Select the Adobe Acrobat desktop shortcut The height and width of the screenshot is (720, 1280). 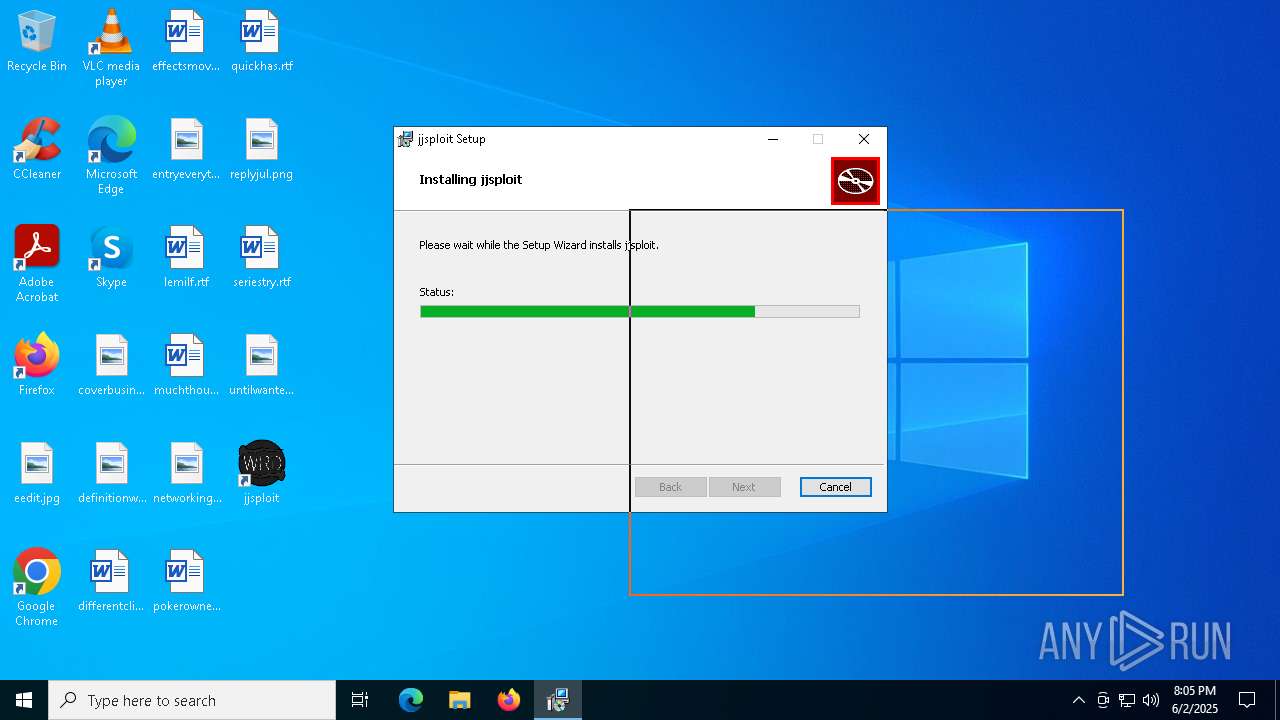[37, 264]
